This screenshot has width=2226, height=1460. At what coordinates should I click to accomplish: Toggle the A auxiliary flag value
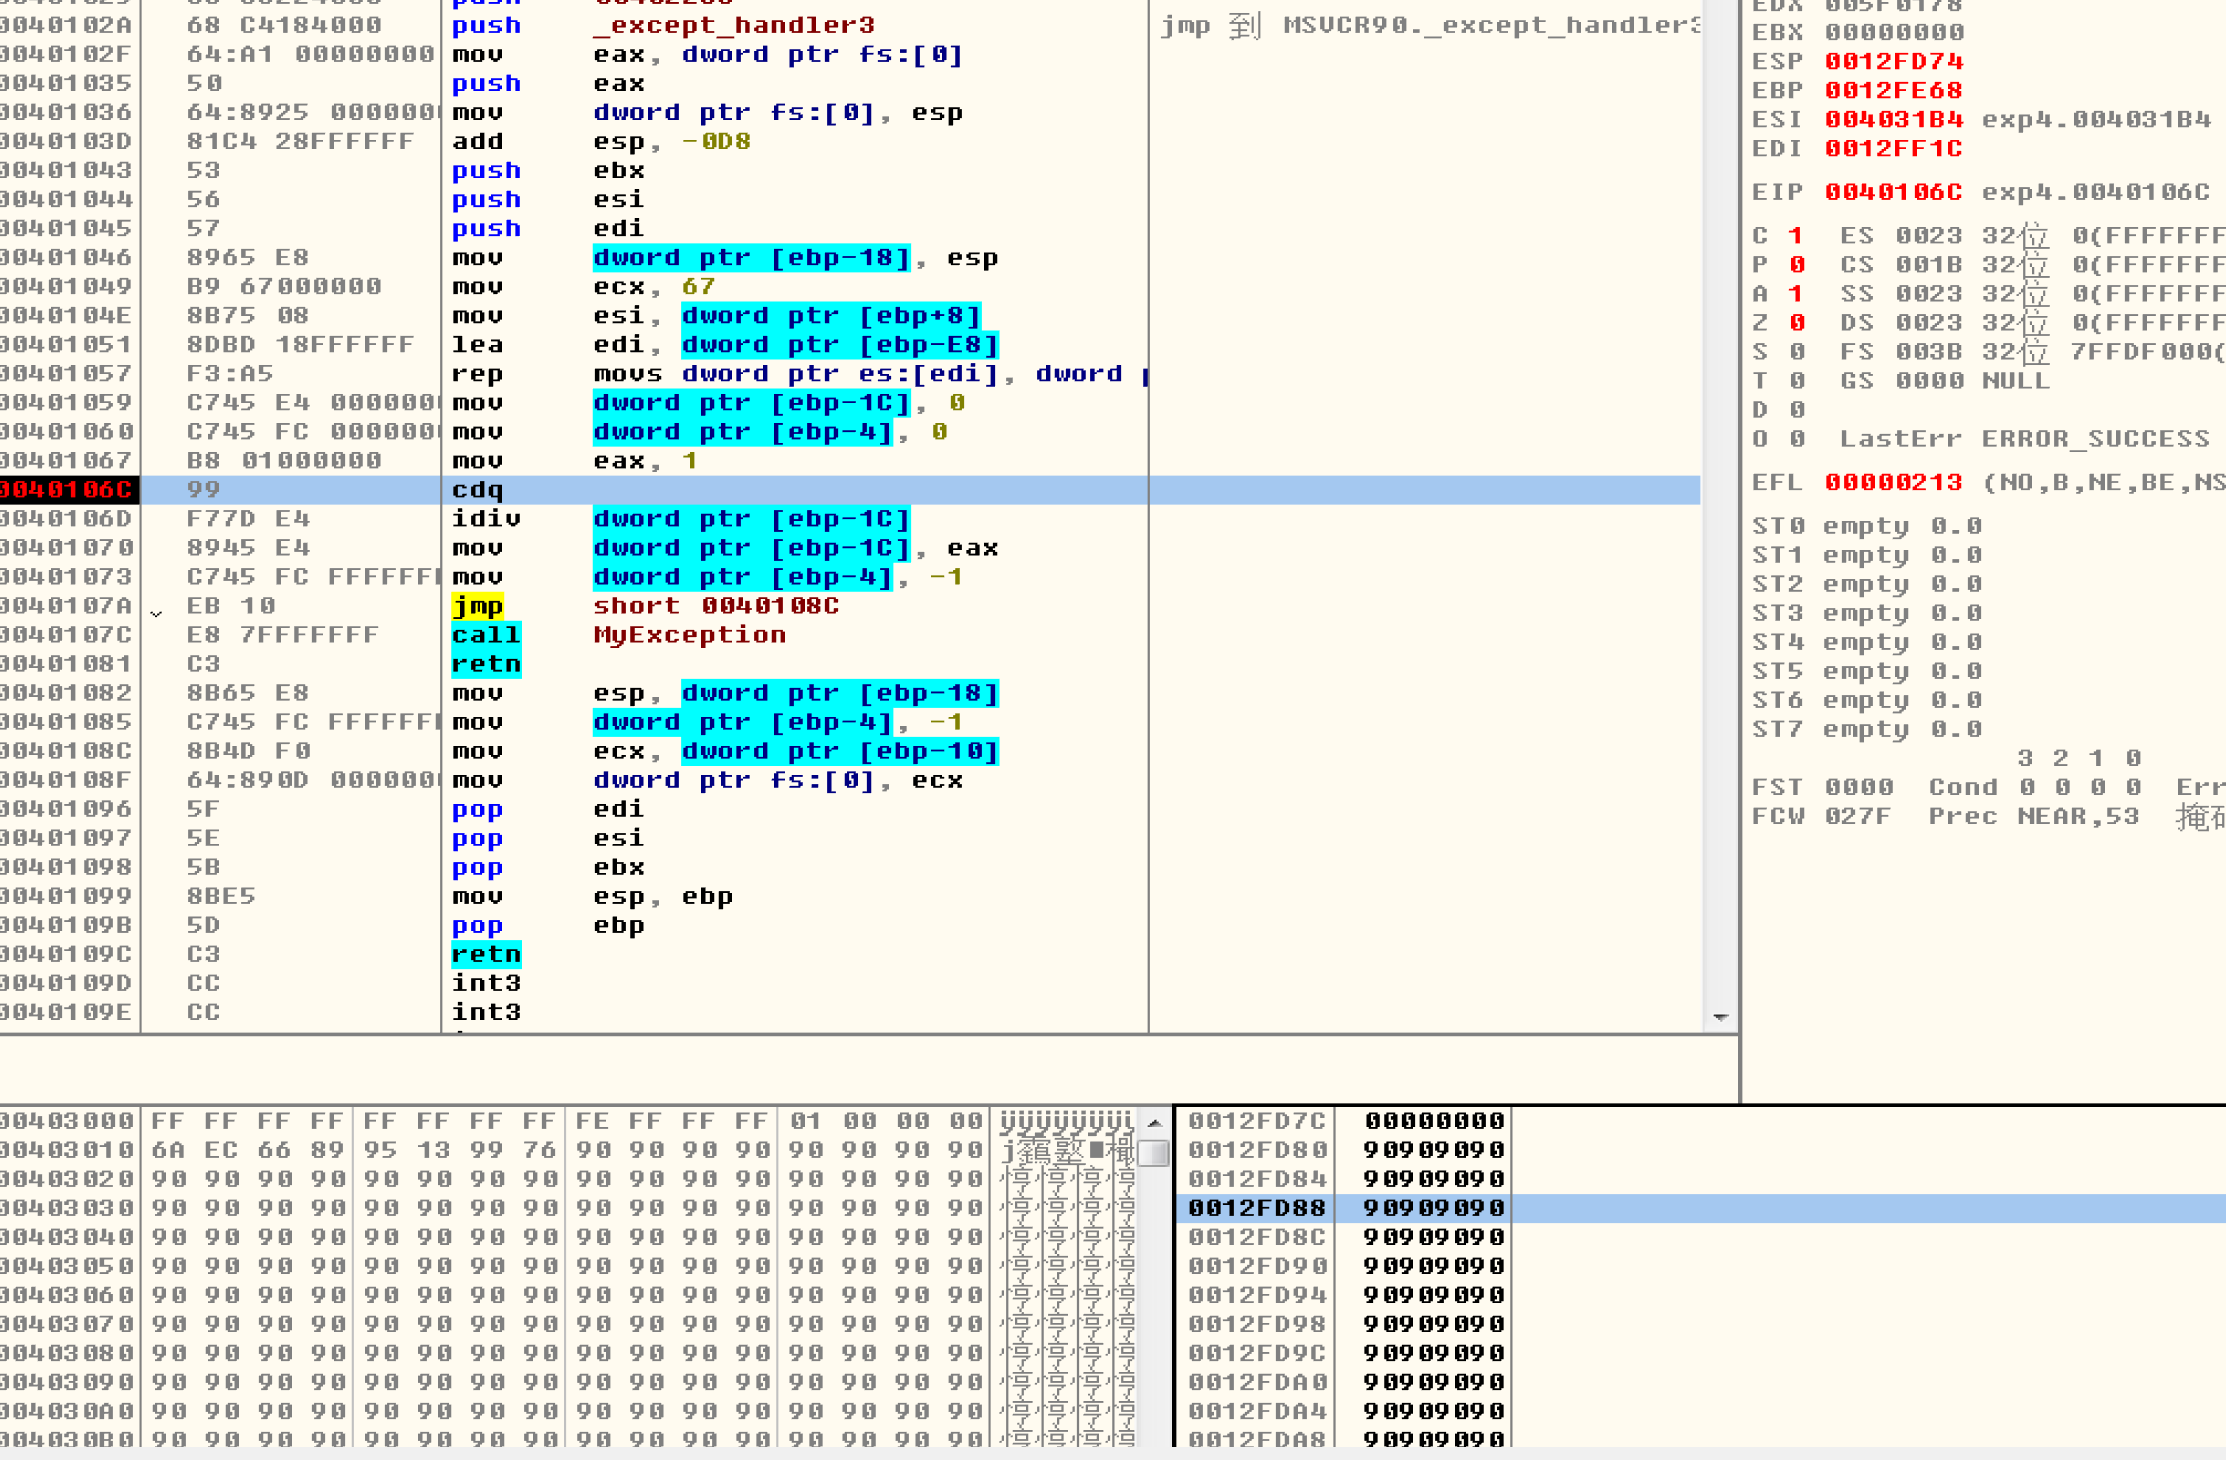click(x=1796, y=294)
